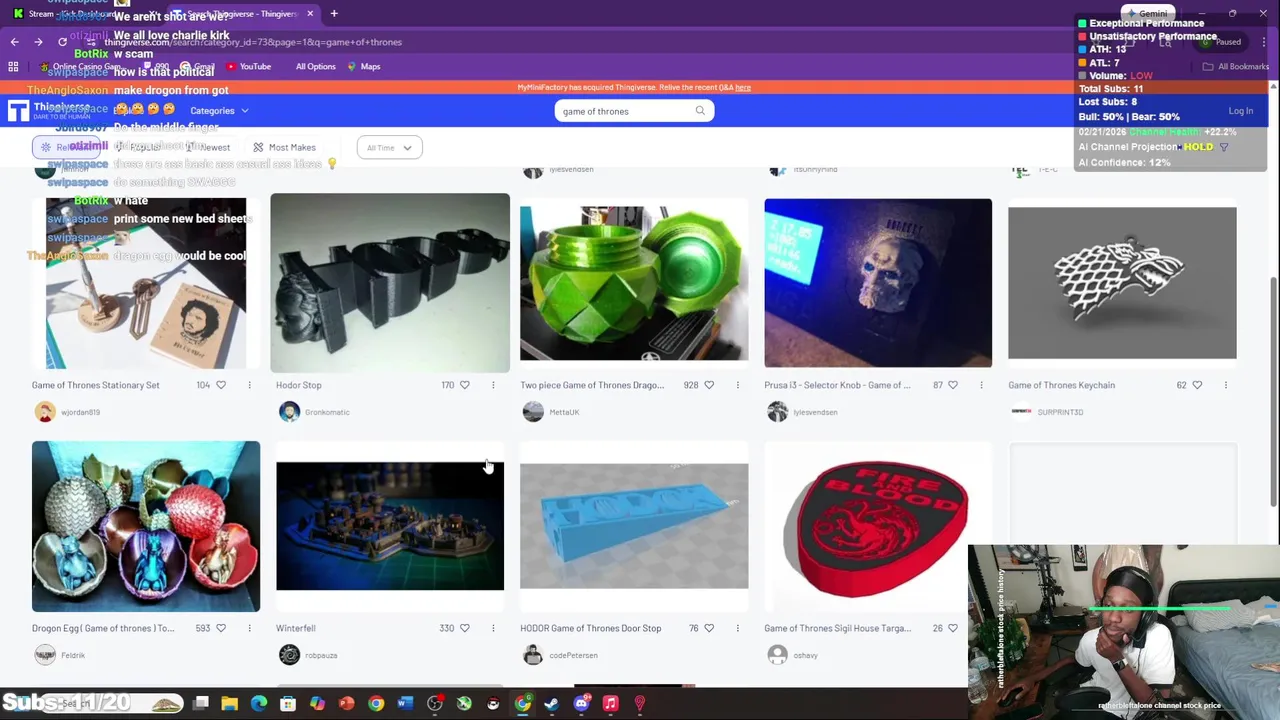Click the browser address bar URL
Screen dimensions: 1280x720
click(253, 42)
